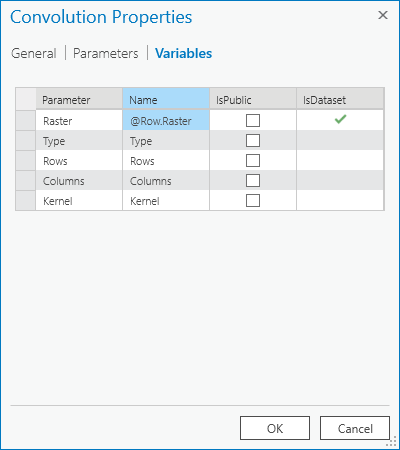Image resolution: width=400 pixels, height=450 pixels.
Task: Enable IsPublic checkbox for Raster
Action: (x=253, y=120)
